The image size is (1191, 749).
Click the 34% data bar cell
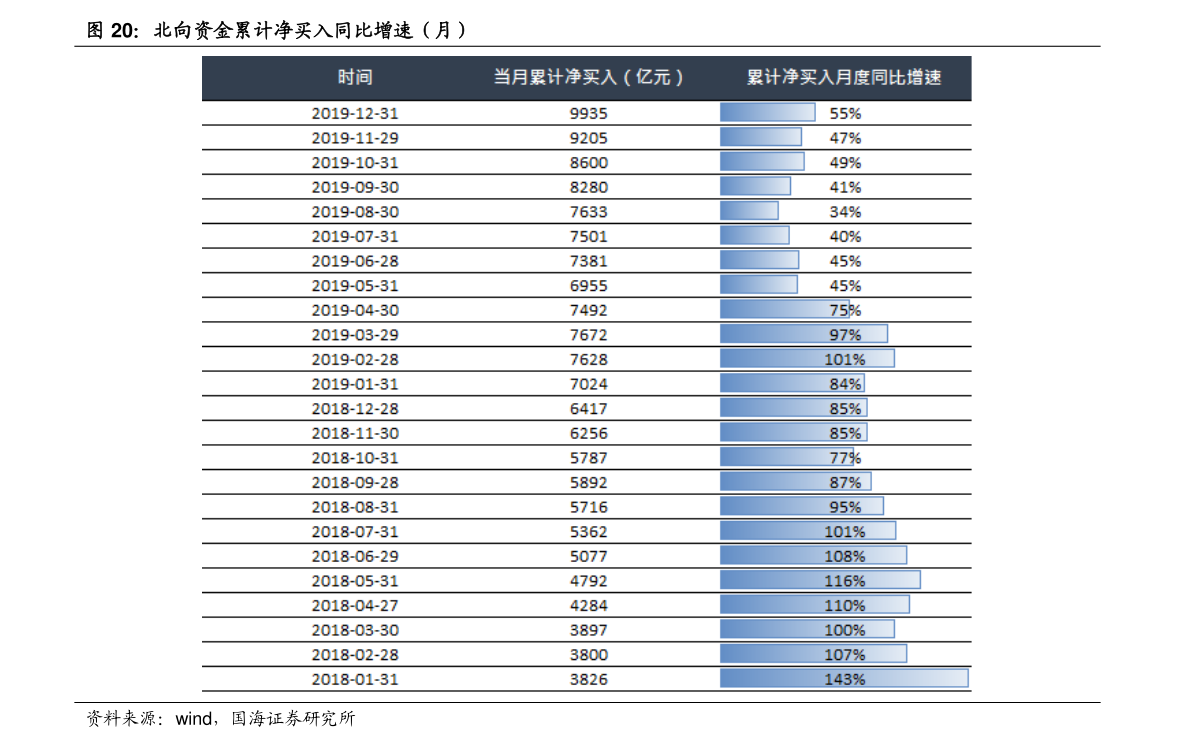click(x=844, y=212)
